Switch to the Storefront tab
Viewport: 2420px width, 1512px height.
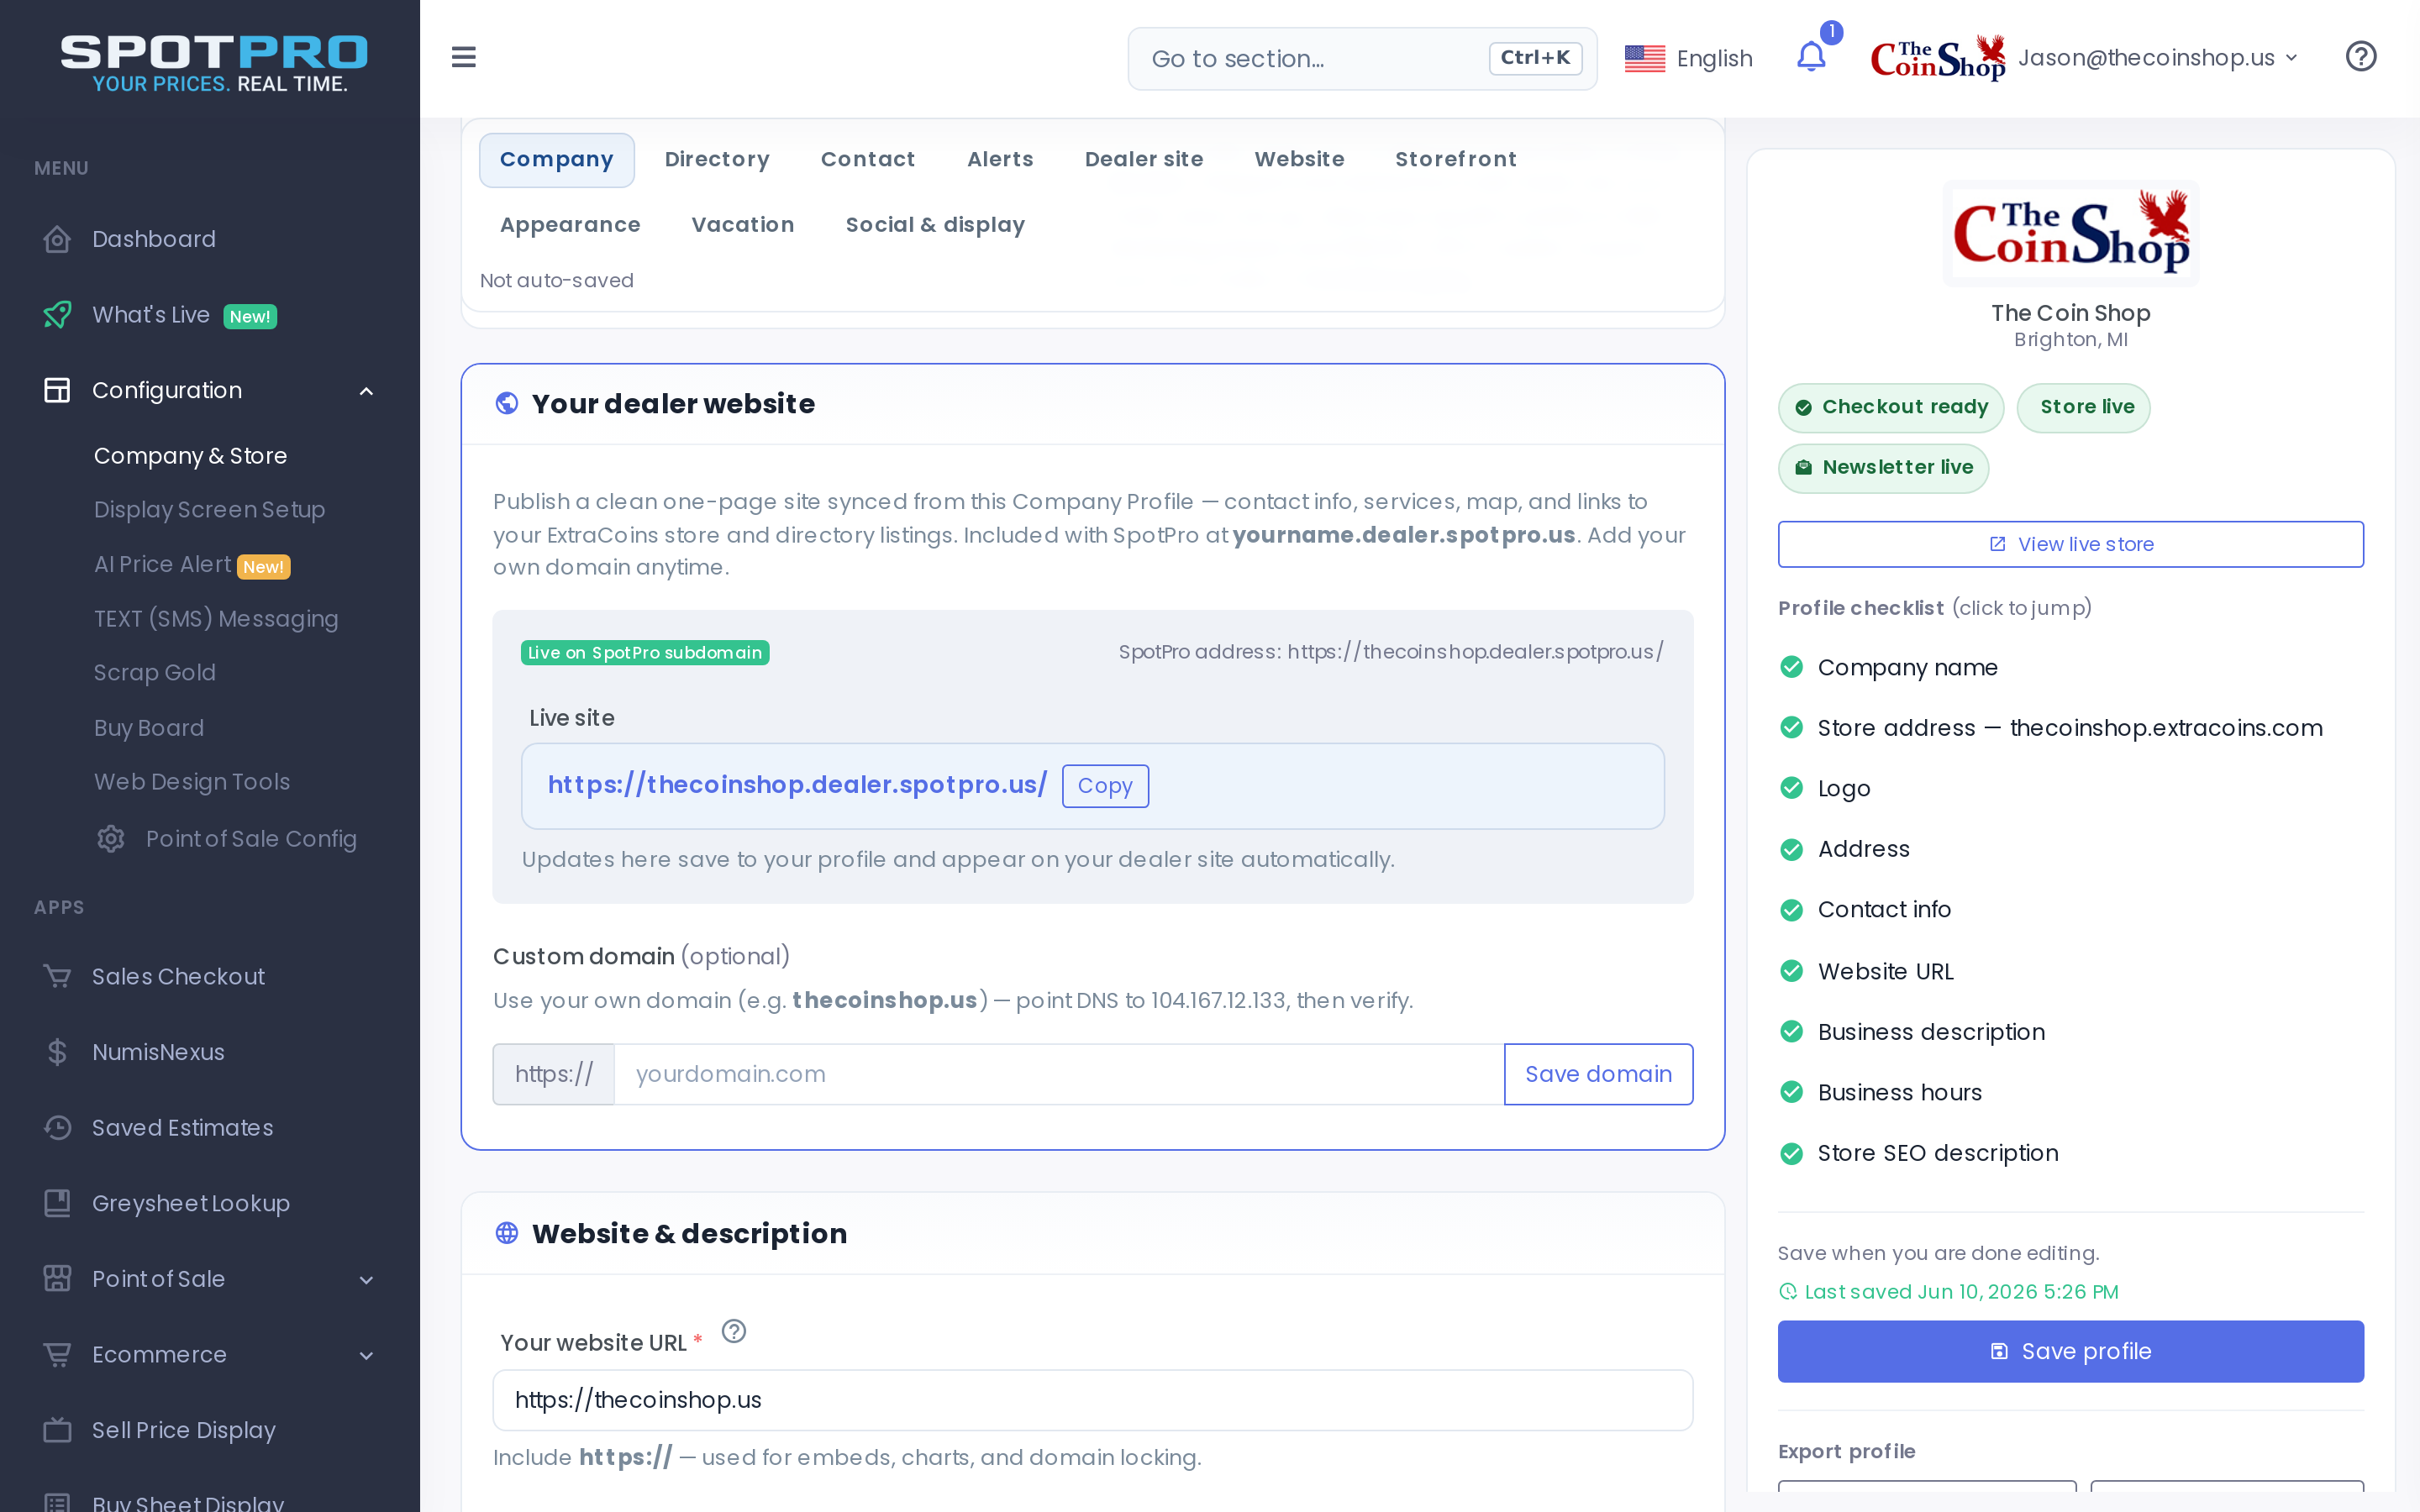pyautogui.click(x=1456, y=160)
